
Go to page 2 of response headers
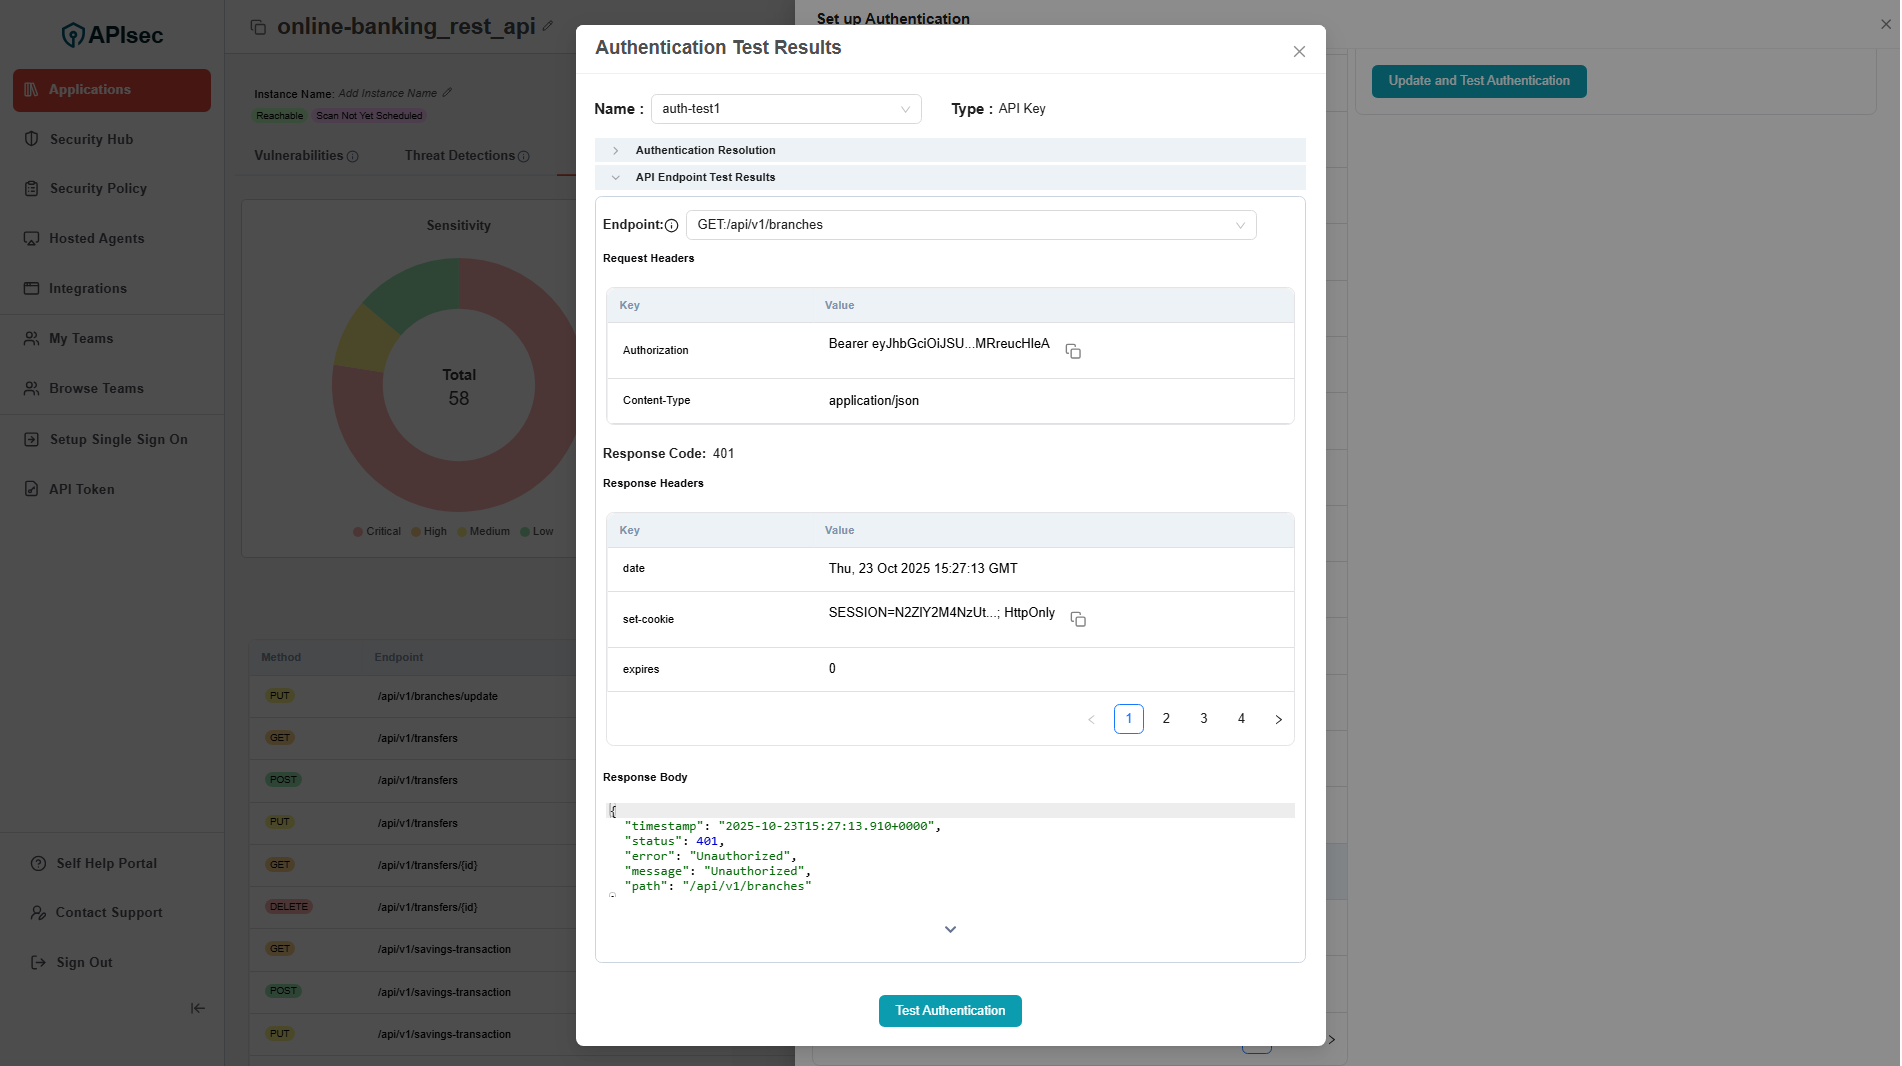(x=1166, y=719)
